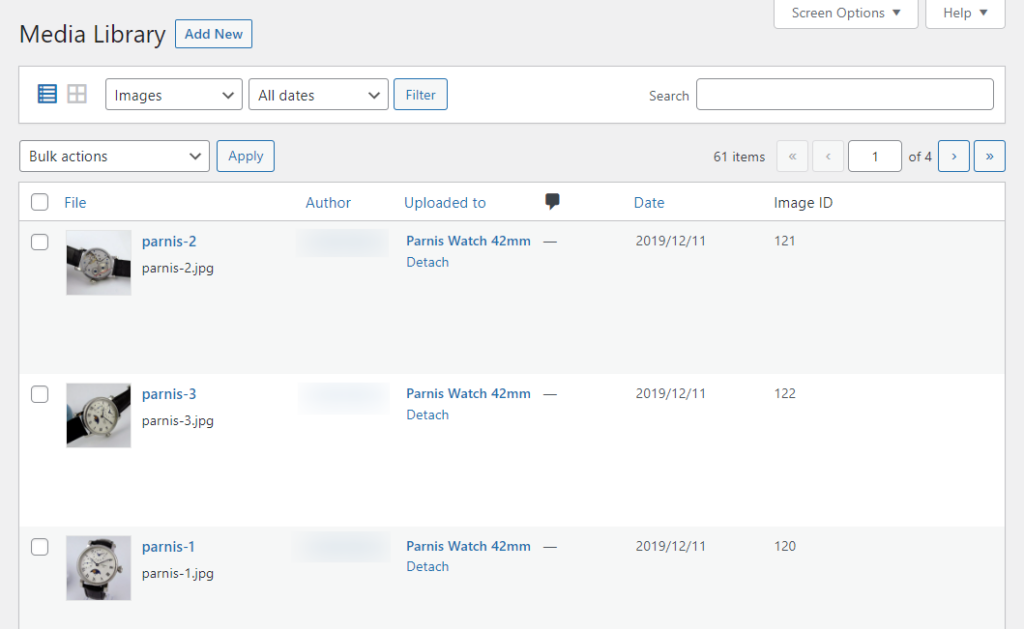Focus the Search media input field
Viewport: 1024px width, 629px height.
[x=845, y=95]
